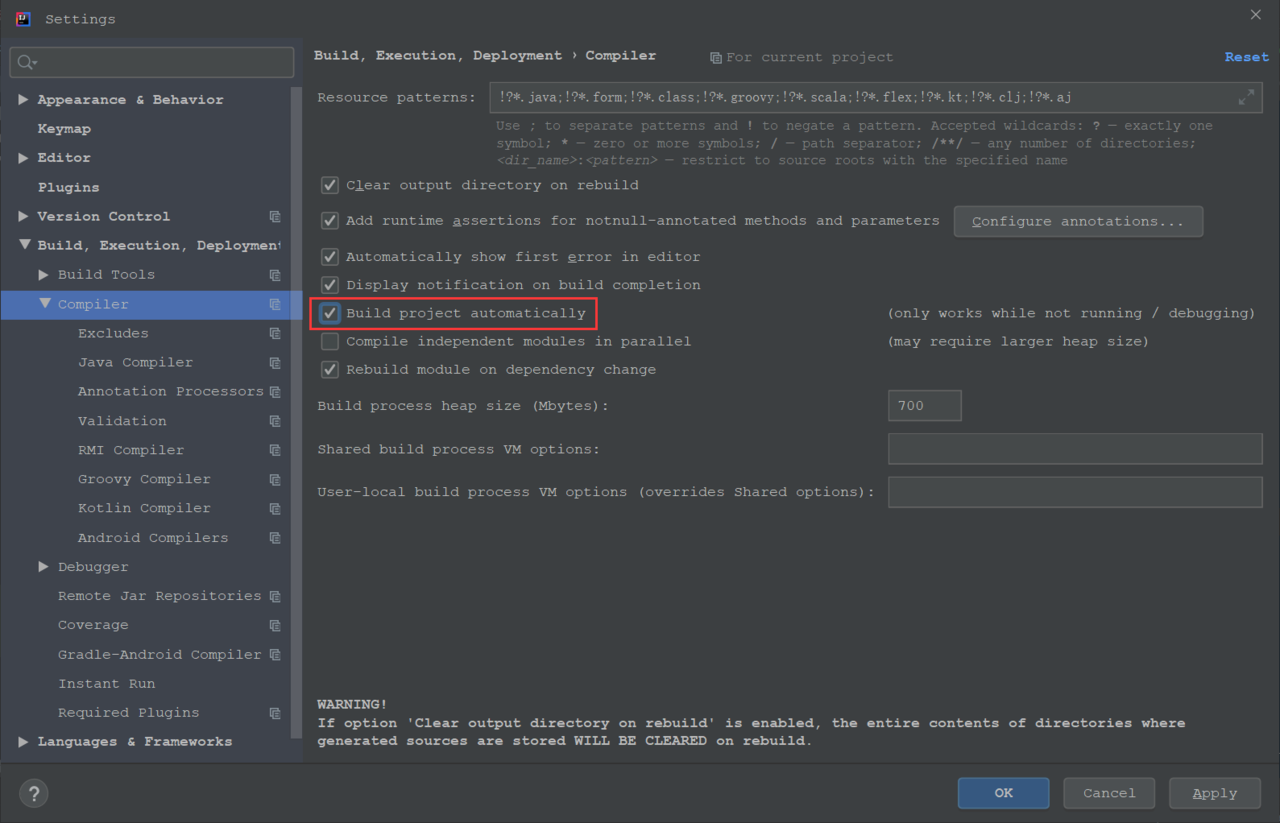Click the OK button
Viewport: 1280px width, 823px height.
(x=1003, y=793)
